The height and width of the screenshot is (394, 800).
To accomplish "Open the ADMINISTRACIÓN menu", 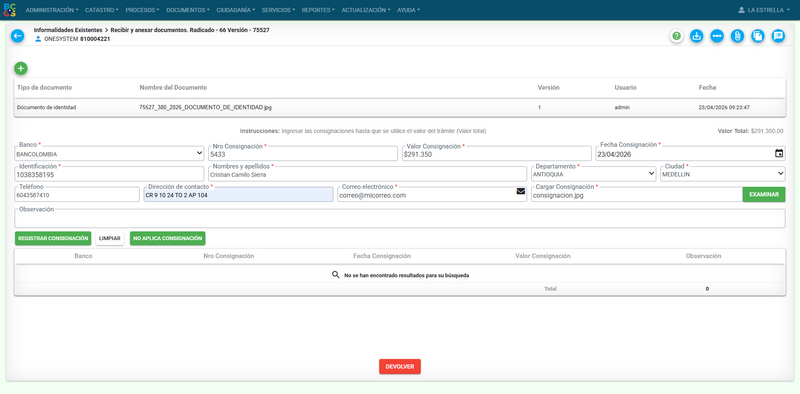I will click(52, 10).
